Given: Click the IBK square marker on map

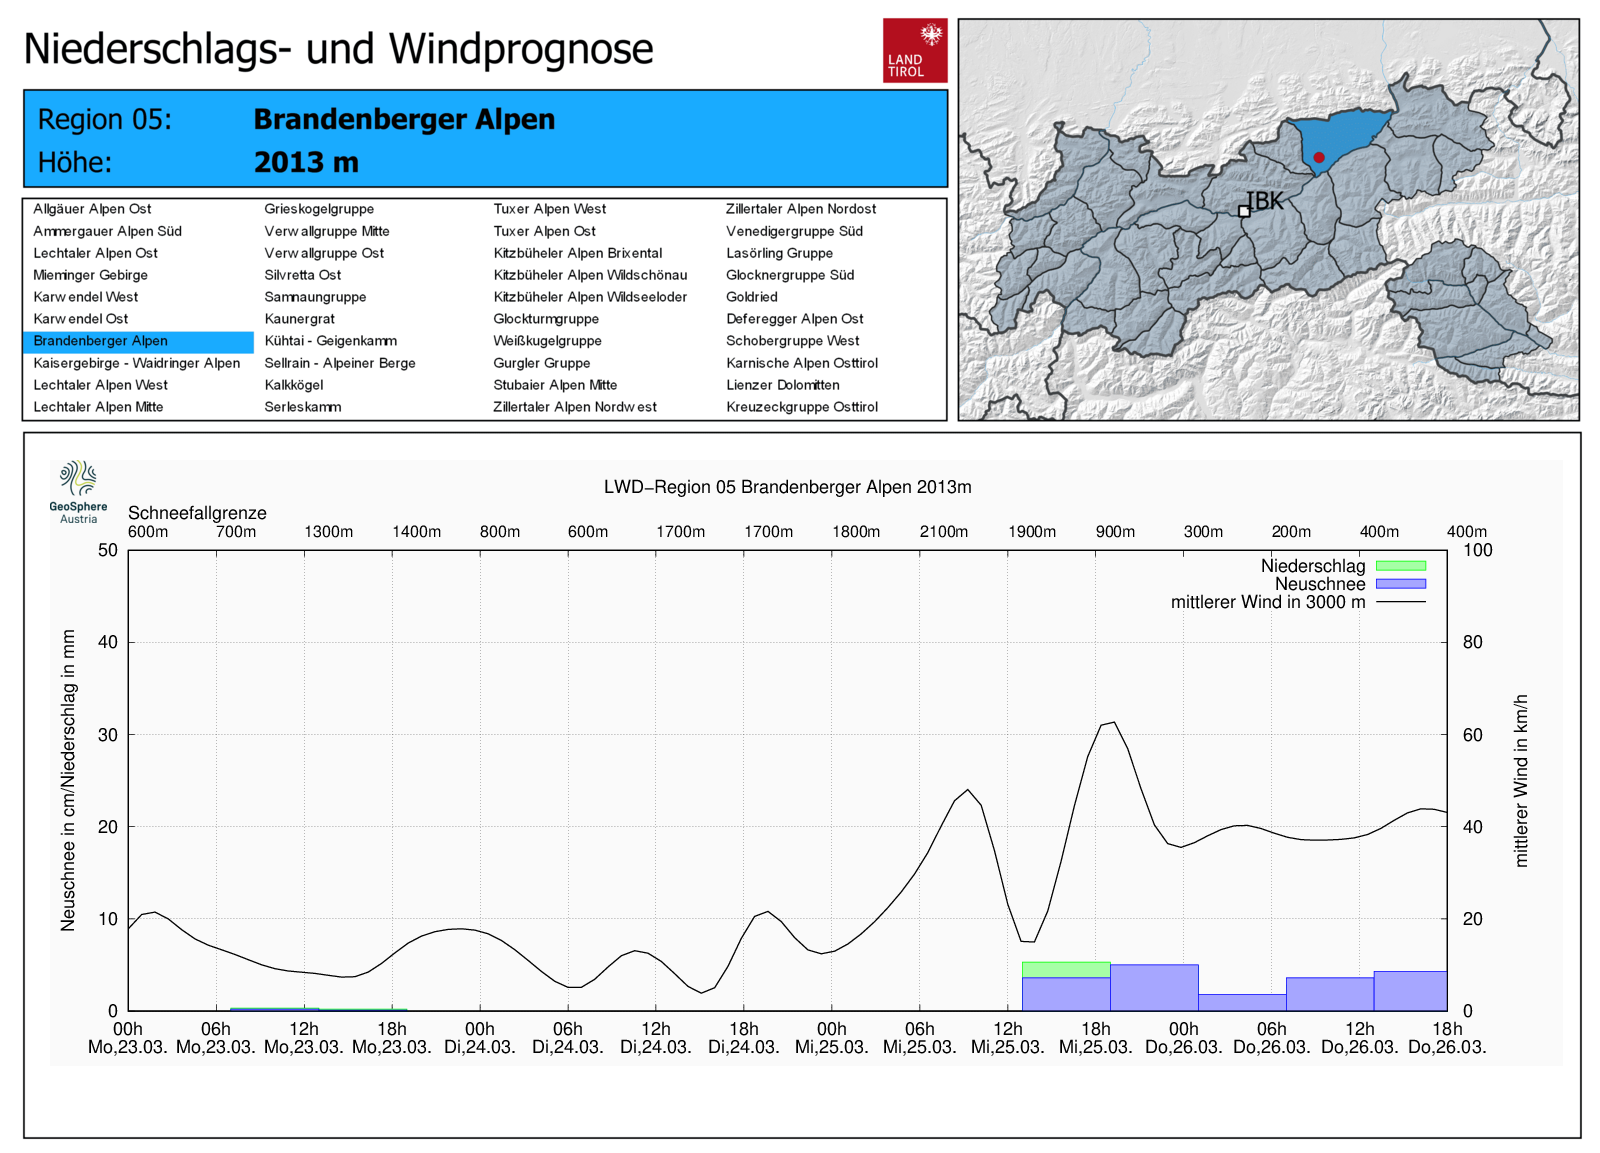Looking at the screenshot, I should coord(1244,211).
